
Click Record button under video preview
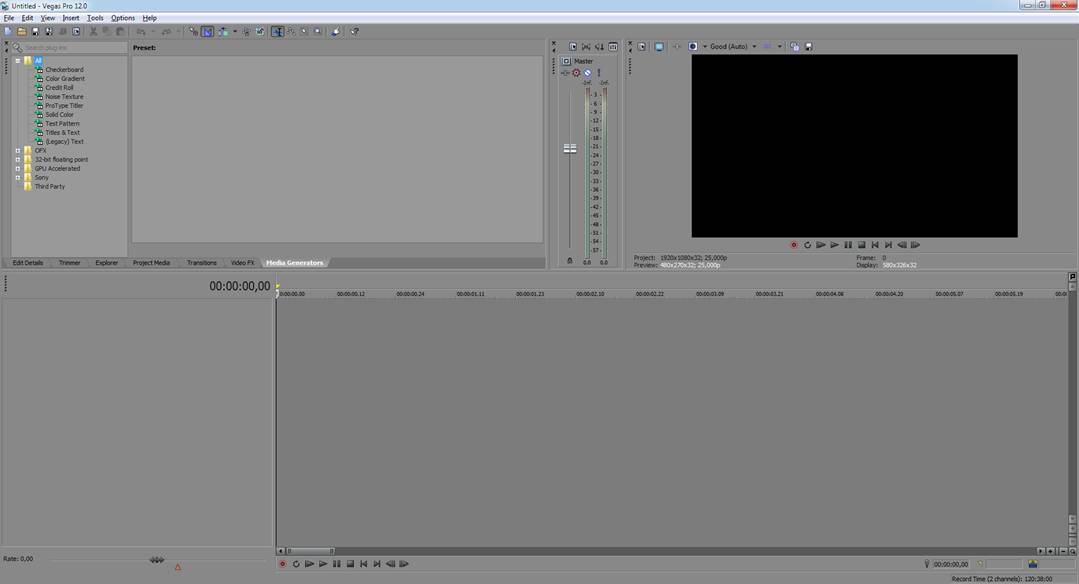tap(793, 245)
